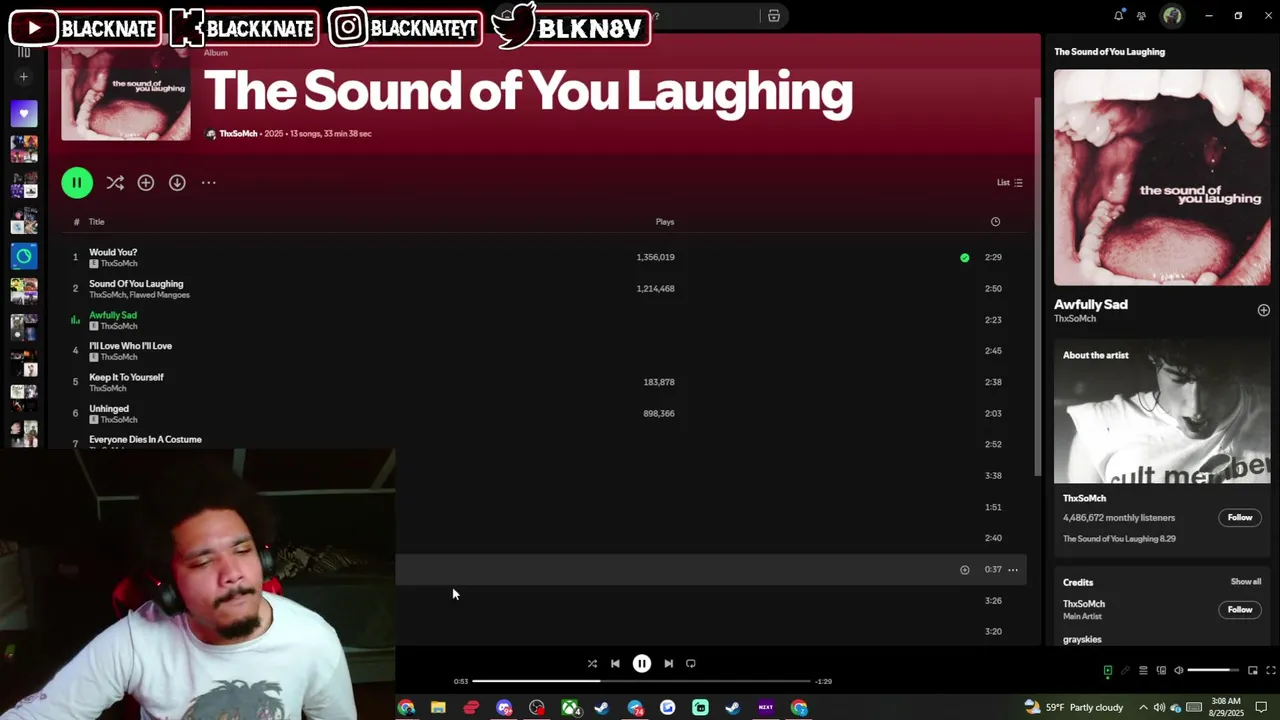Click the Title column header
Screen dimensions: 1280x720
[x=97, y=222]
